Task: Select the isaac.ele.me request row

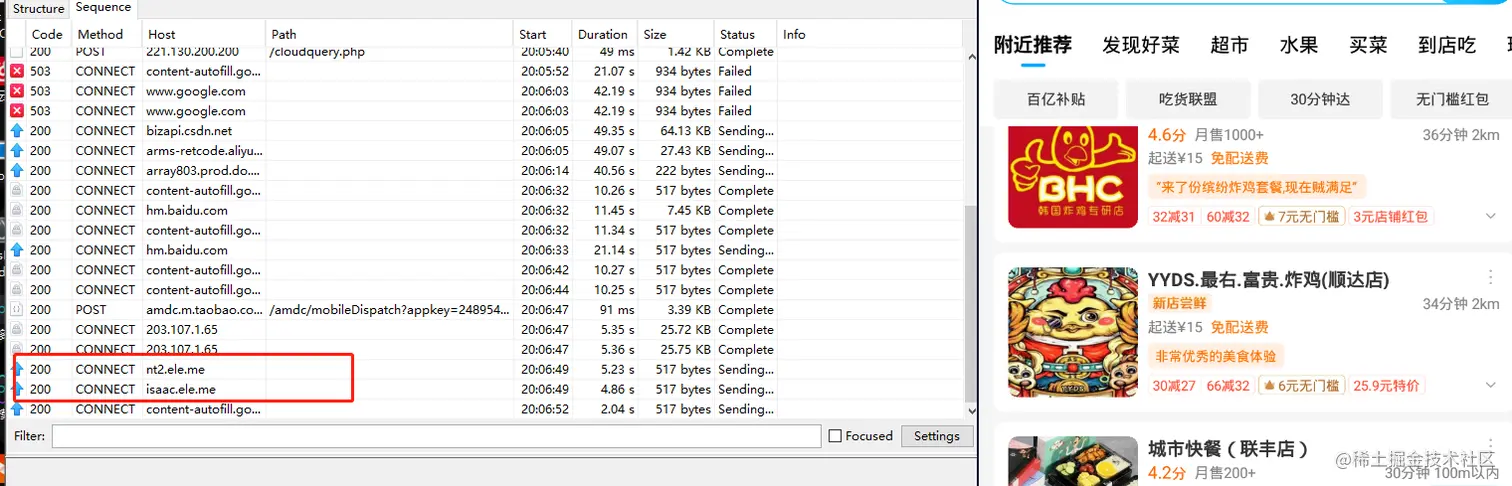Action: (486, 389)
